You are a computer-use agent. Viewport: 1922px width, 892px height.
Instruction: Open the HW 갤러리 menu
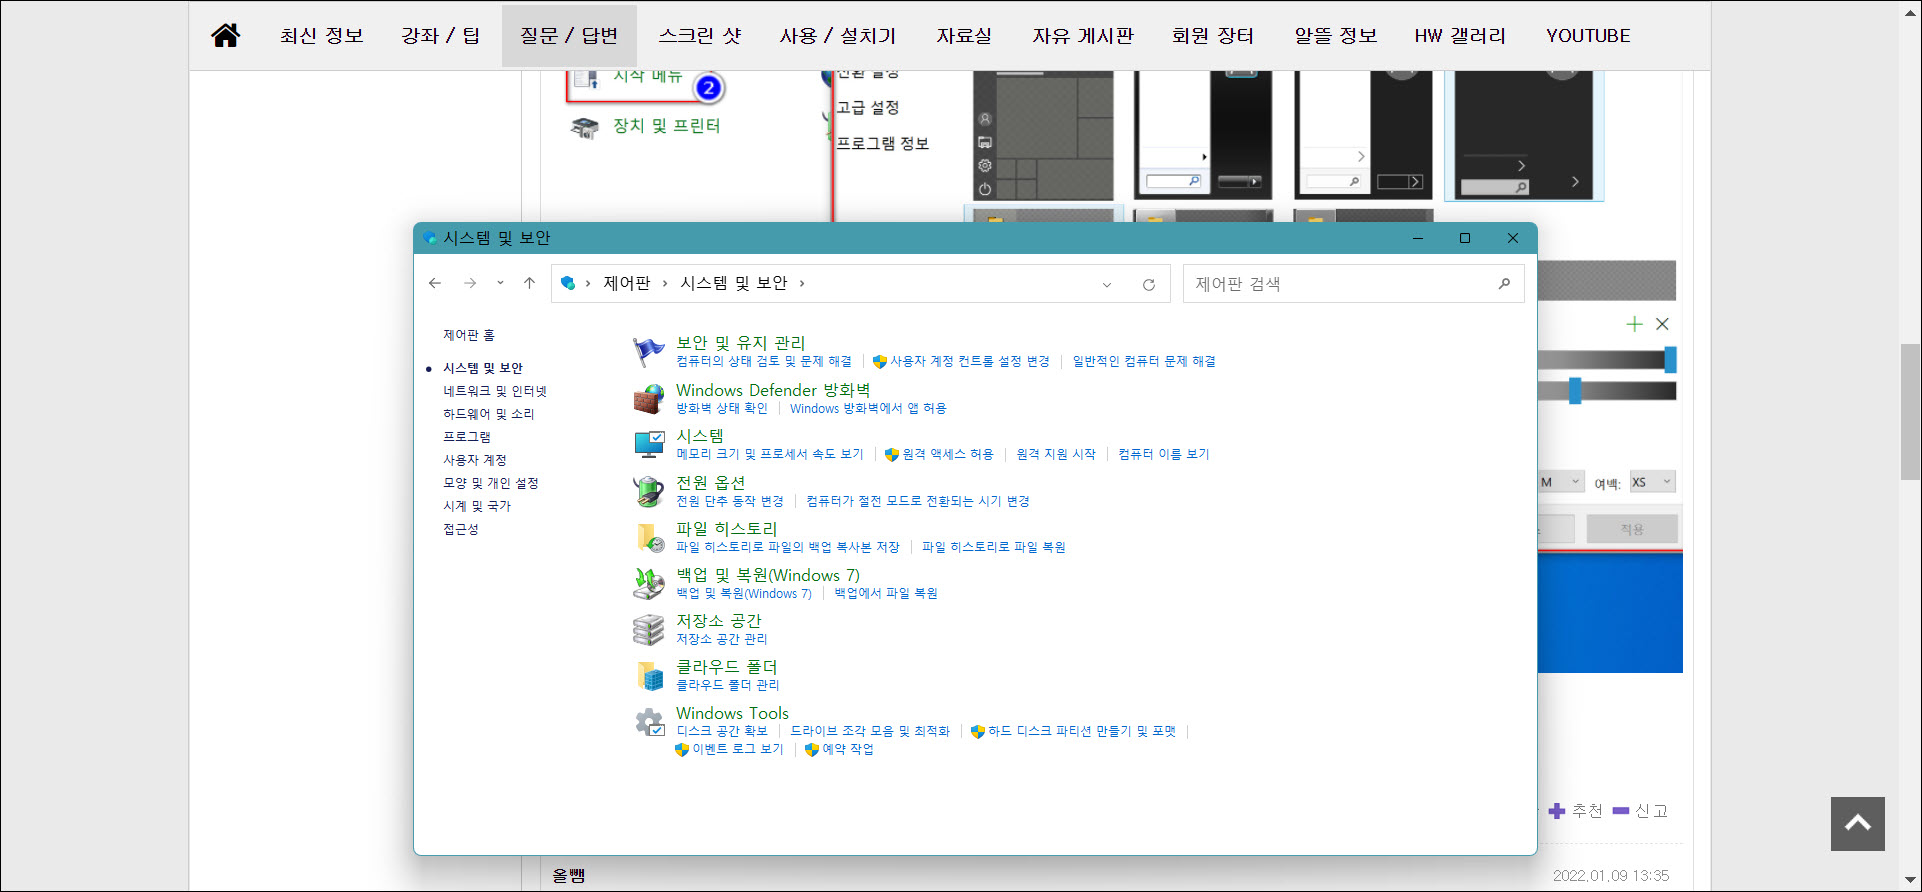(x=1460, y=35)
